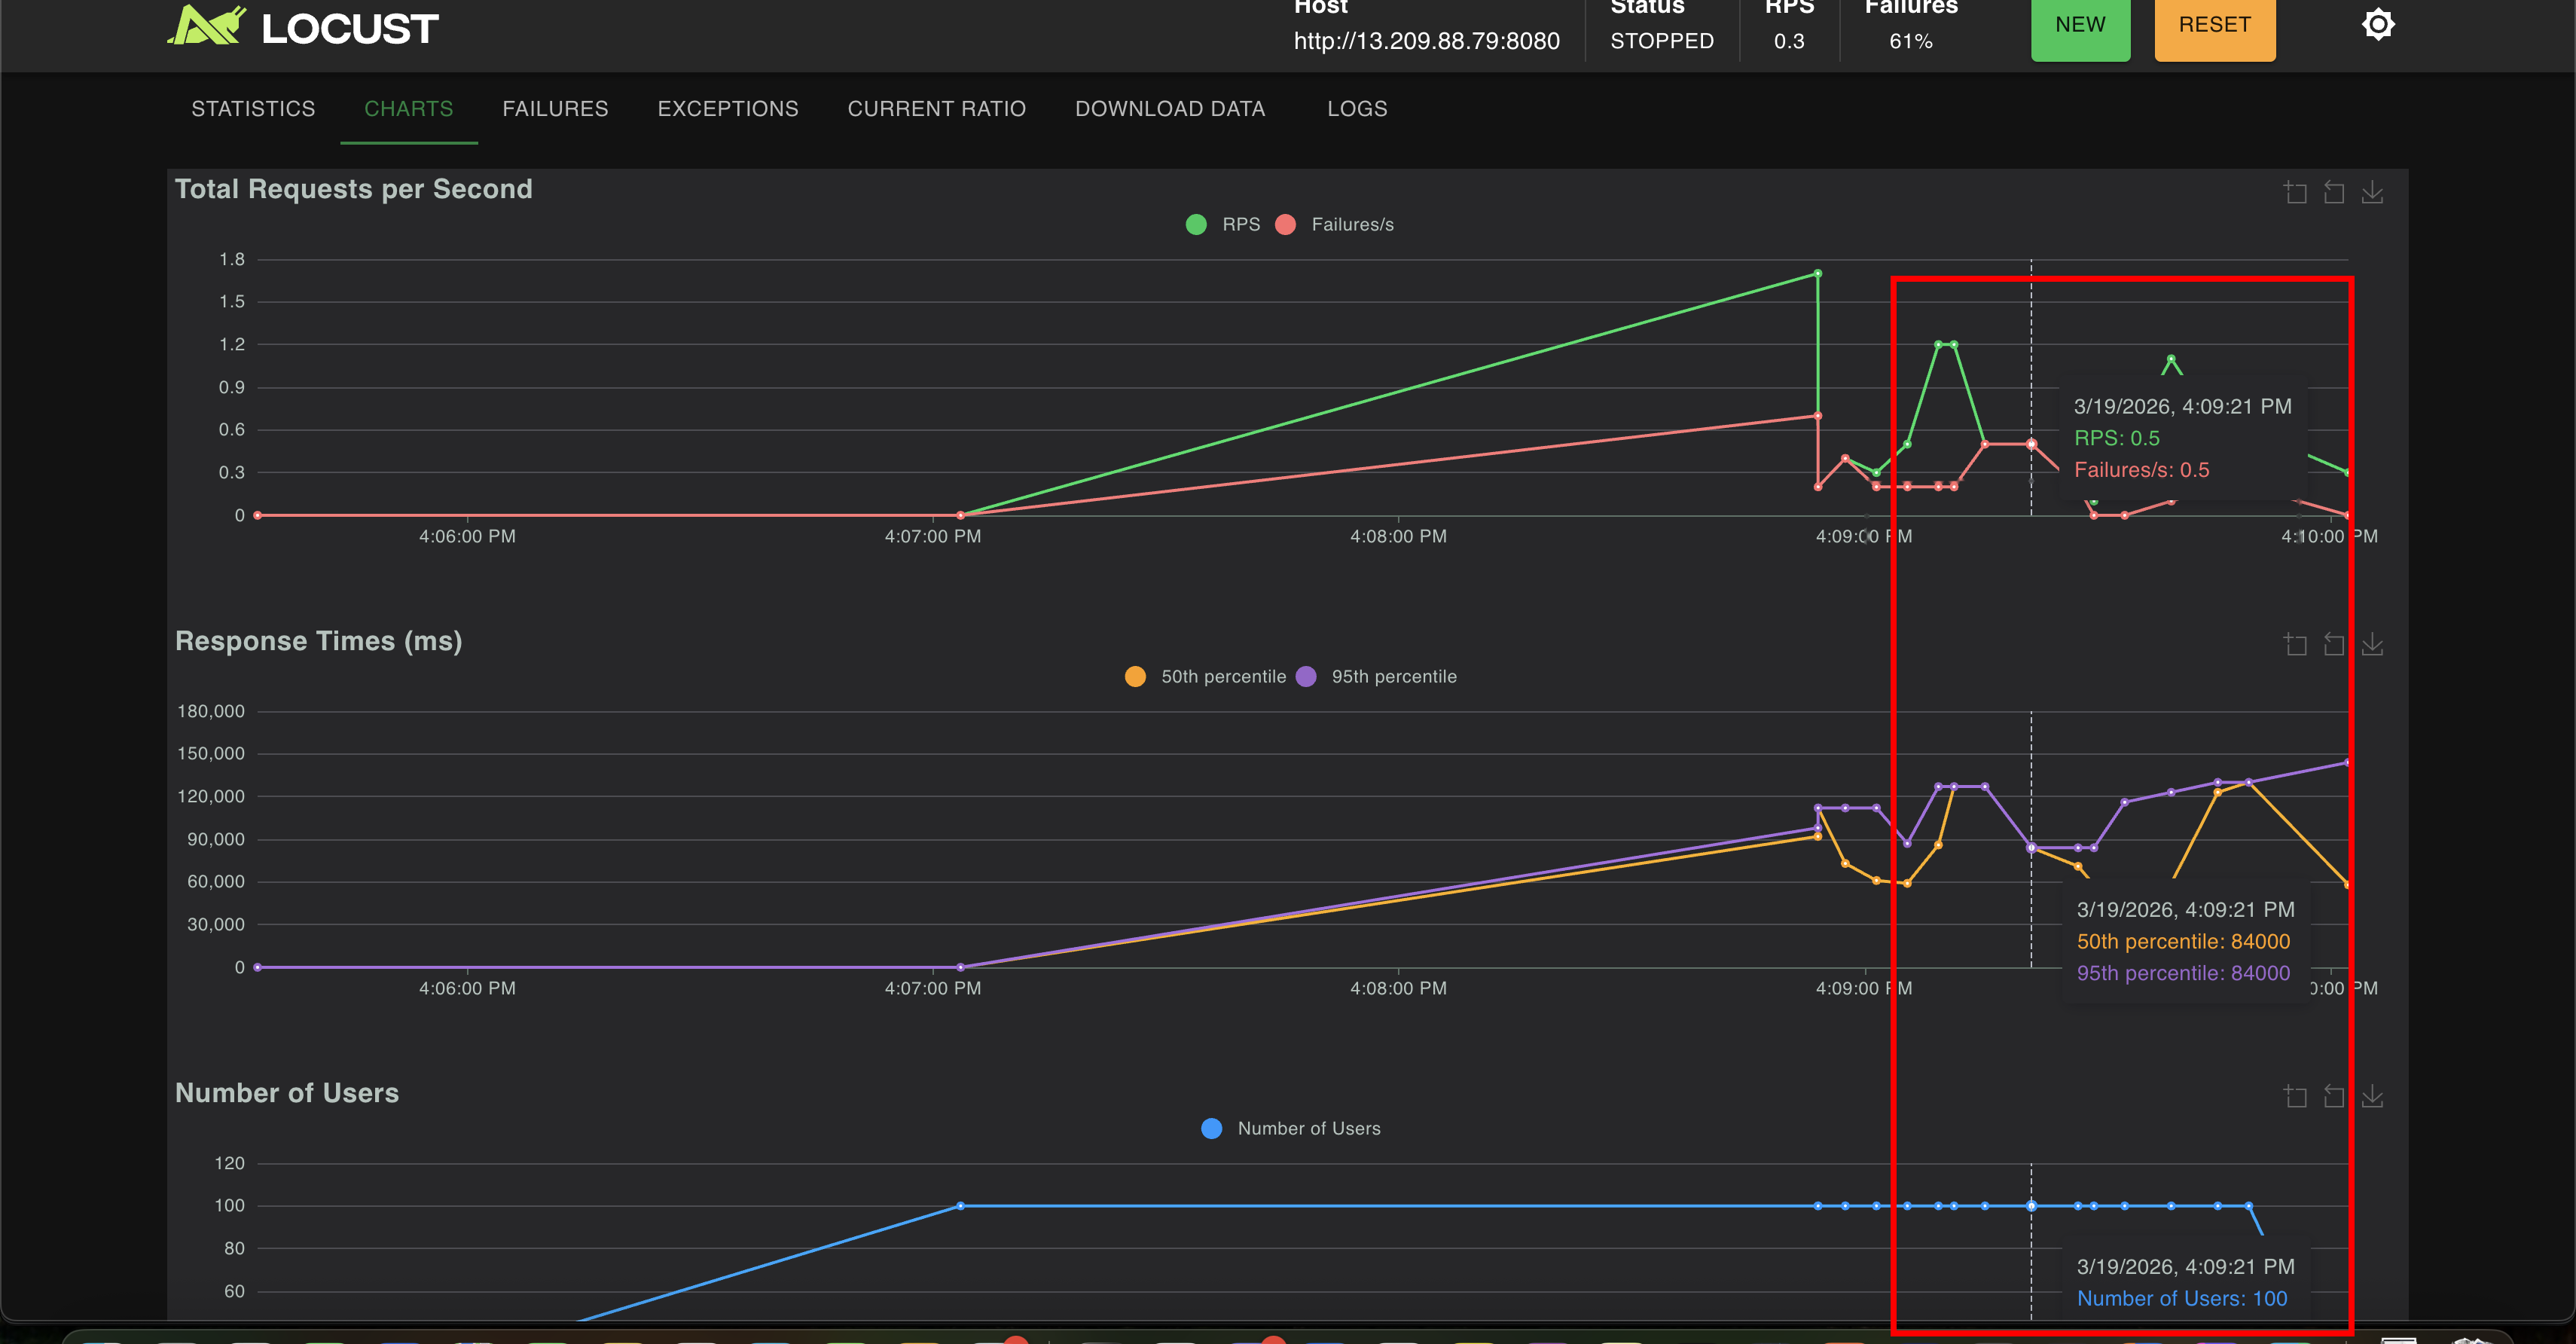The height and width of the screenshot is (1344, 2576).
Task: Click the 1.8 y-axis label
Action: [232, 259]
